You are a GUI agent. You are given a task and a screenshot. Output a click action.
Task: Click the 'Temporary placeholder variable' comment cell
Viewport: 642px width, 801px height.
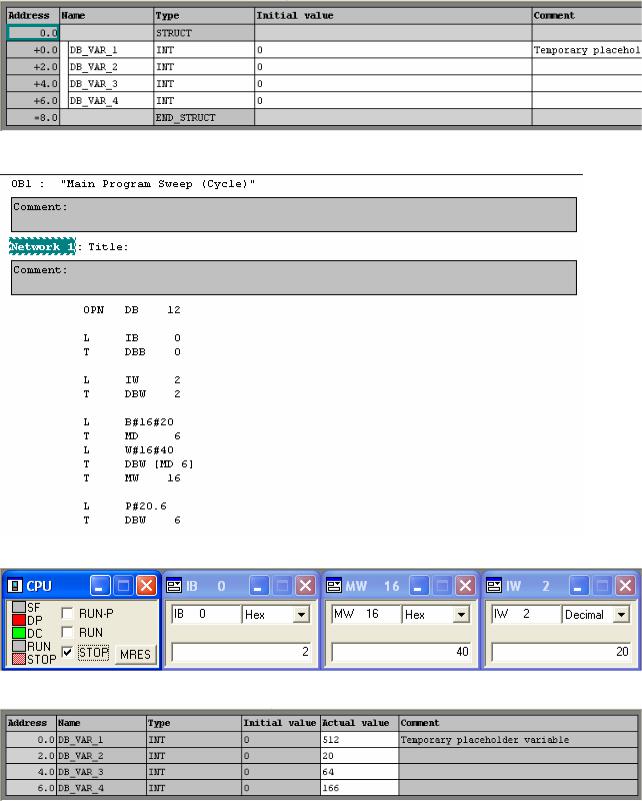518,739
